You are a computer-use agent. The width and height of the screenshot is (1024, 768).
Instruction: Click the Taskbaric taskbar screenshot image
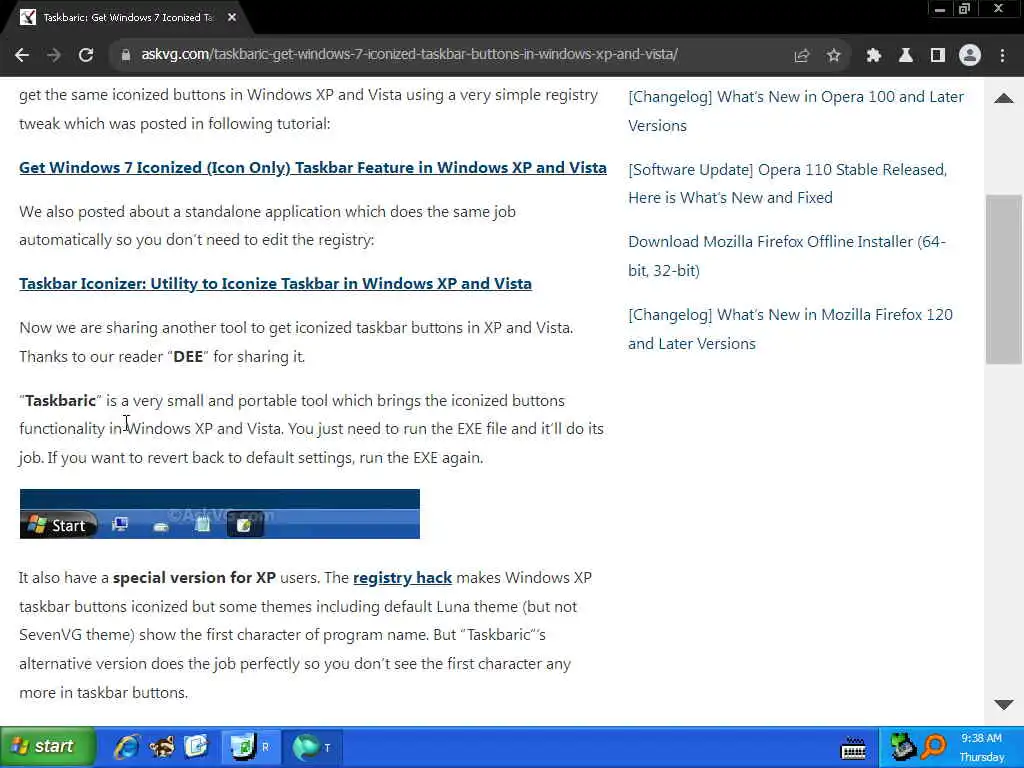pos(219,514)
